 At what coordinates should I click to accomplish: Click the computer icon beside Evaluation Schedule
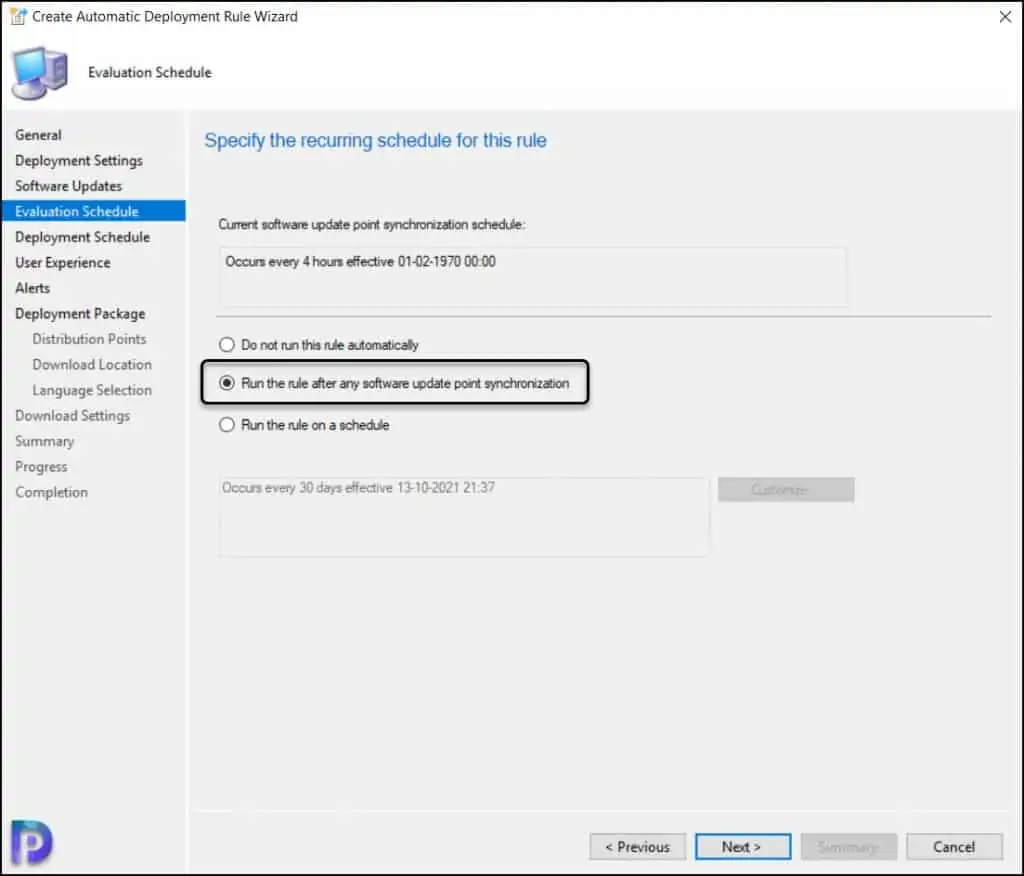pos(40,72)
